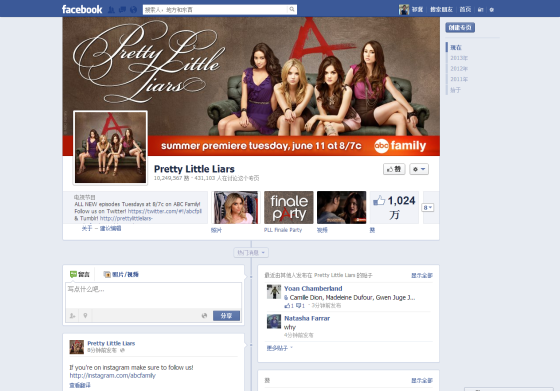Expand more apps dropdown labeled 8

click(x=428, y=207)
